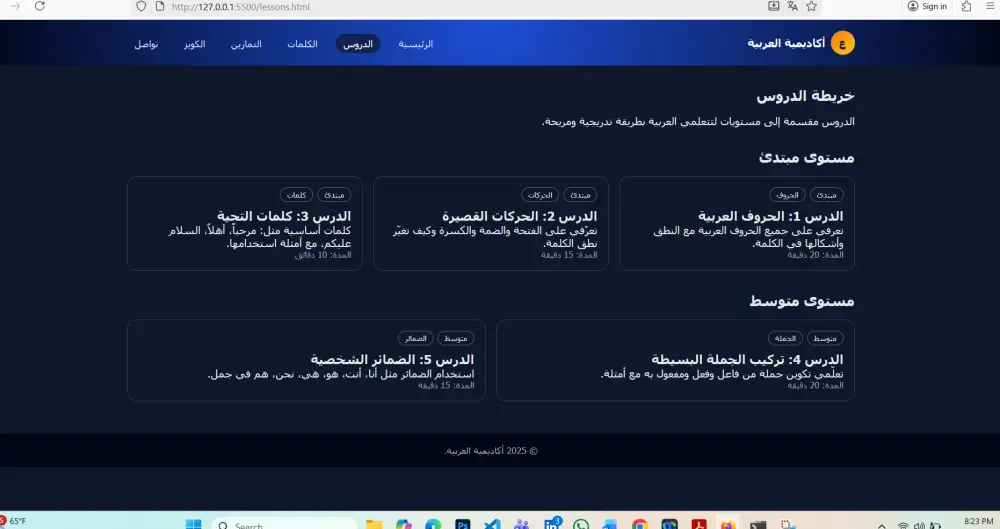
Task: Open Microsoft Teams from the taskbar
Action: coord(522,525)
